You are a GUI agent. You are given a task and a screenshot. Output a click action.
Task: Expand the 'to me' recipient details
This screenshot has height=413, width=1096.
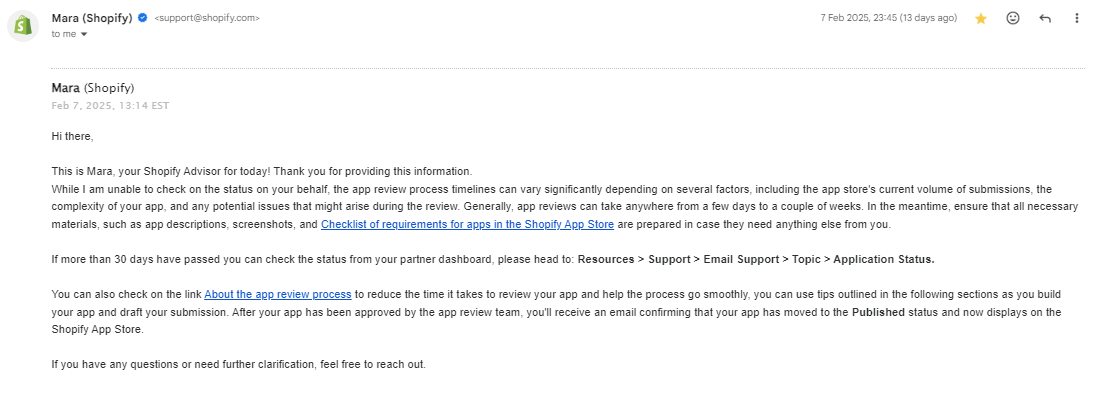pyautogui.click(x=84, y=34)
